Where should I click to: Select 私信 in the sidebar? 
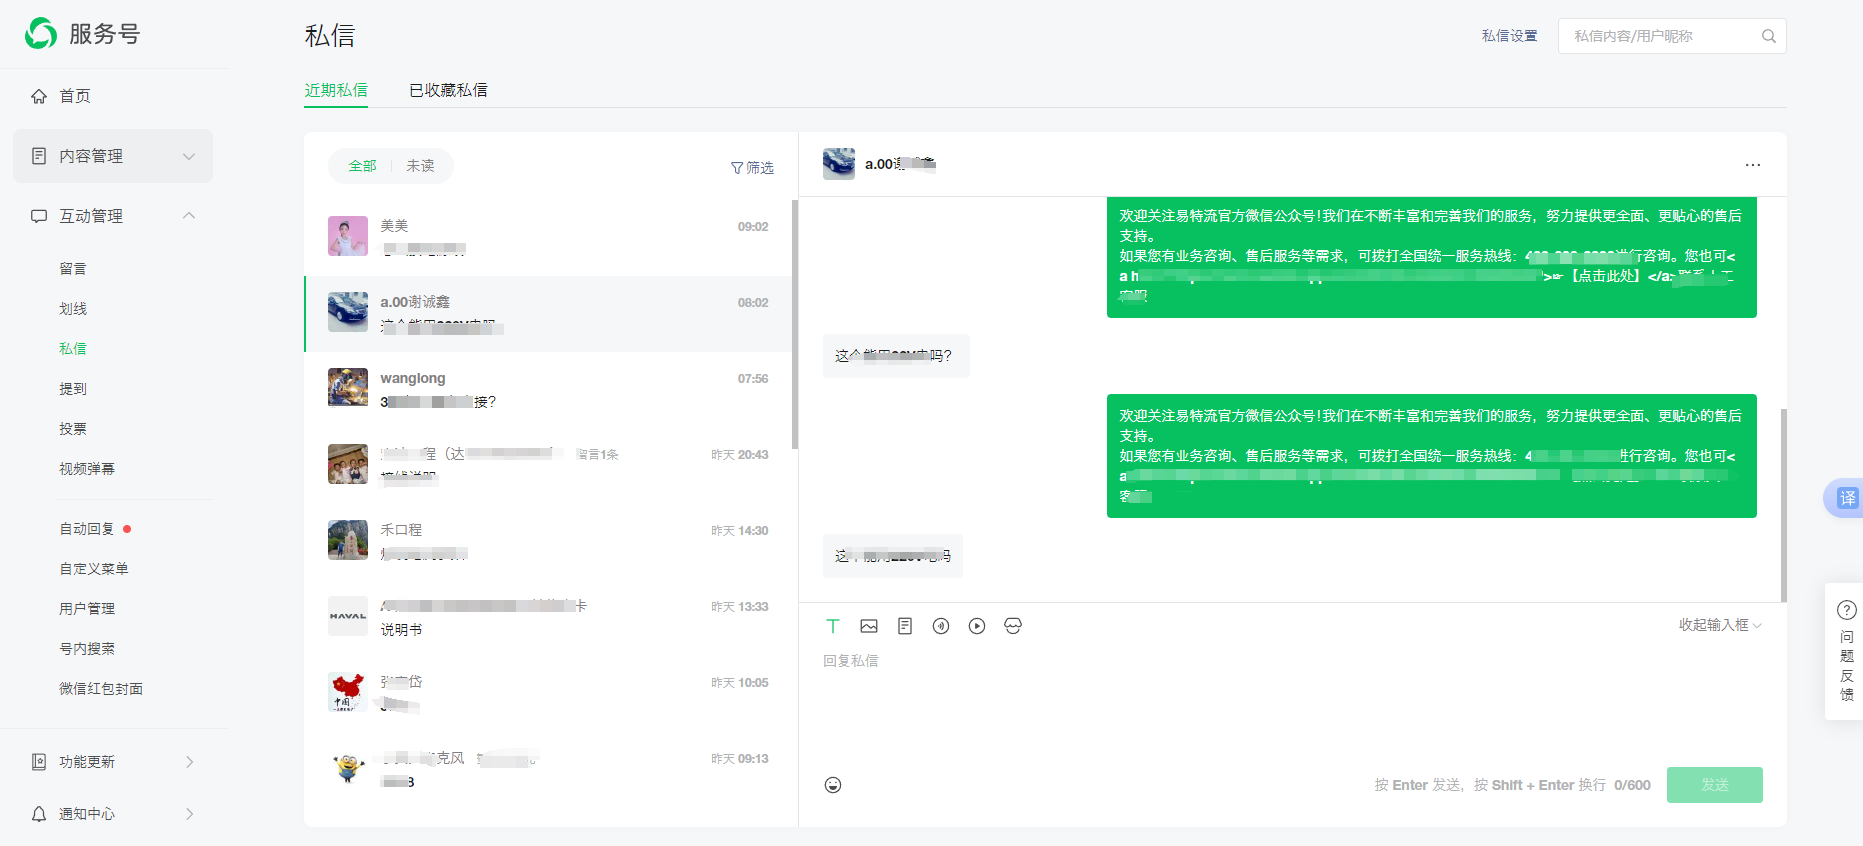point(73,349)
